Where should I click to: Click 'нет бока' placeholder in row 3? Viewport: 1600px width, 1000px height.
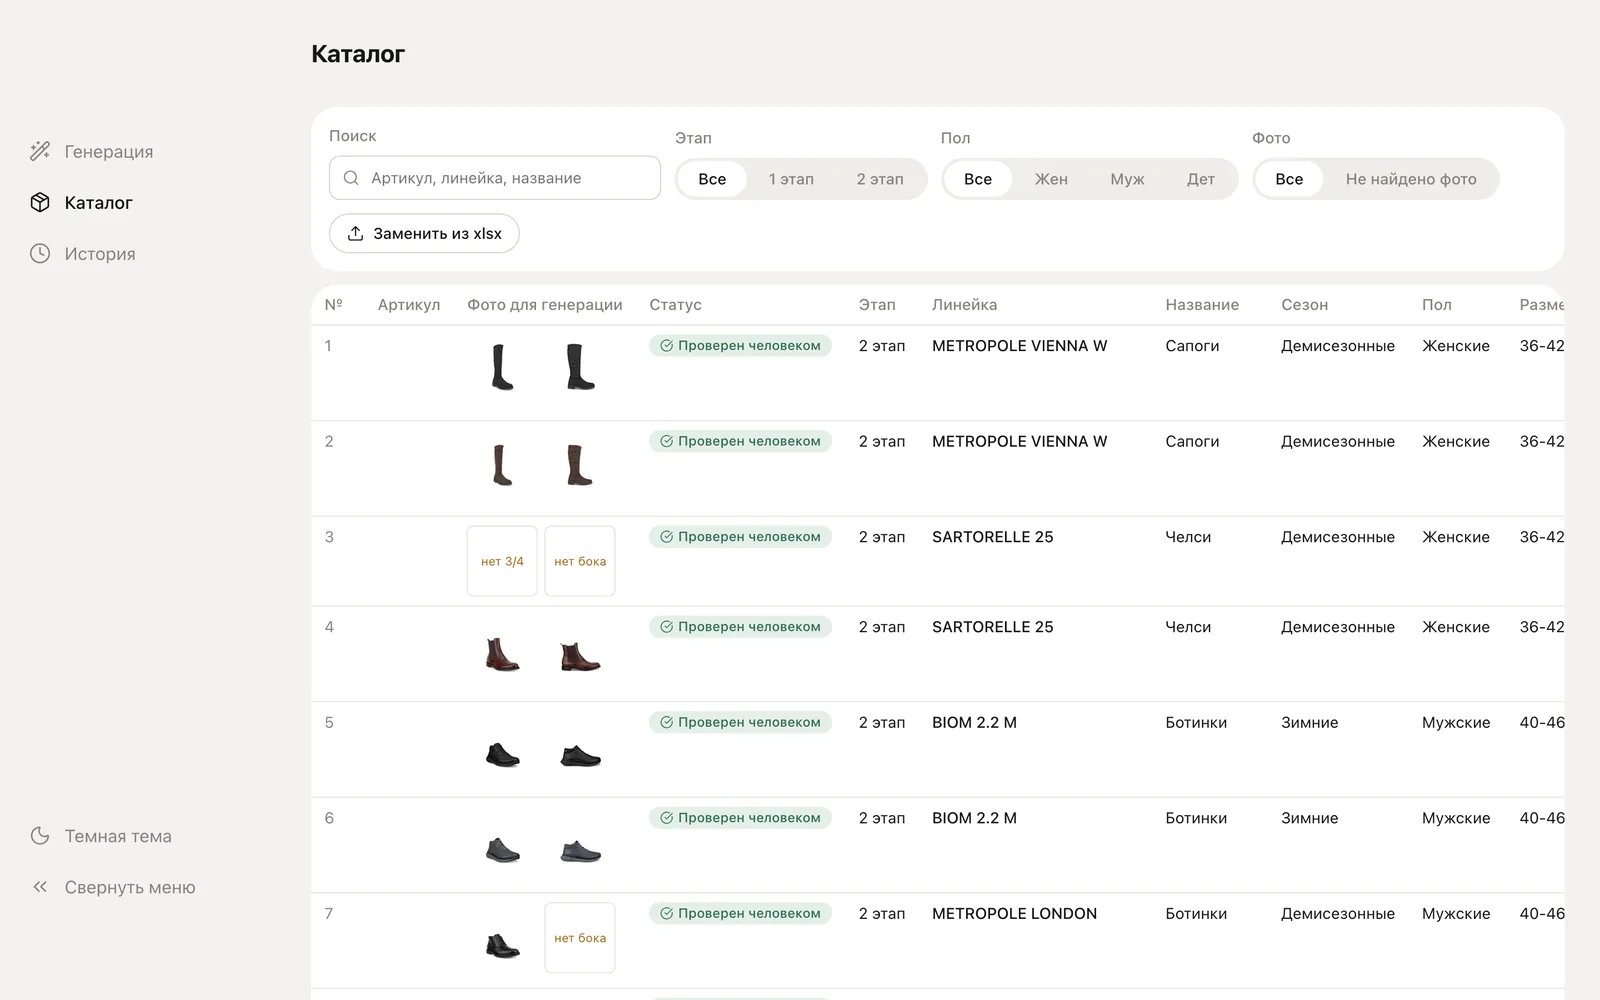pyautogui.click(x=580, y=561)
